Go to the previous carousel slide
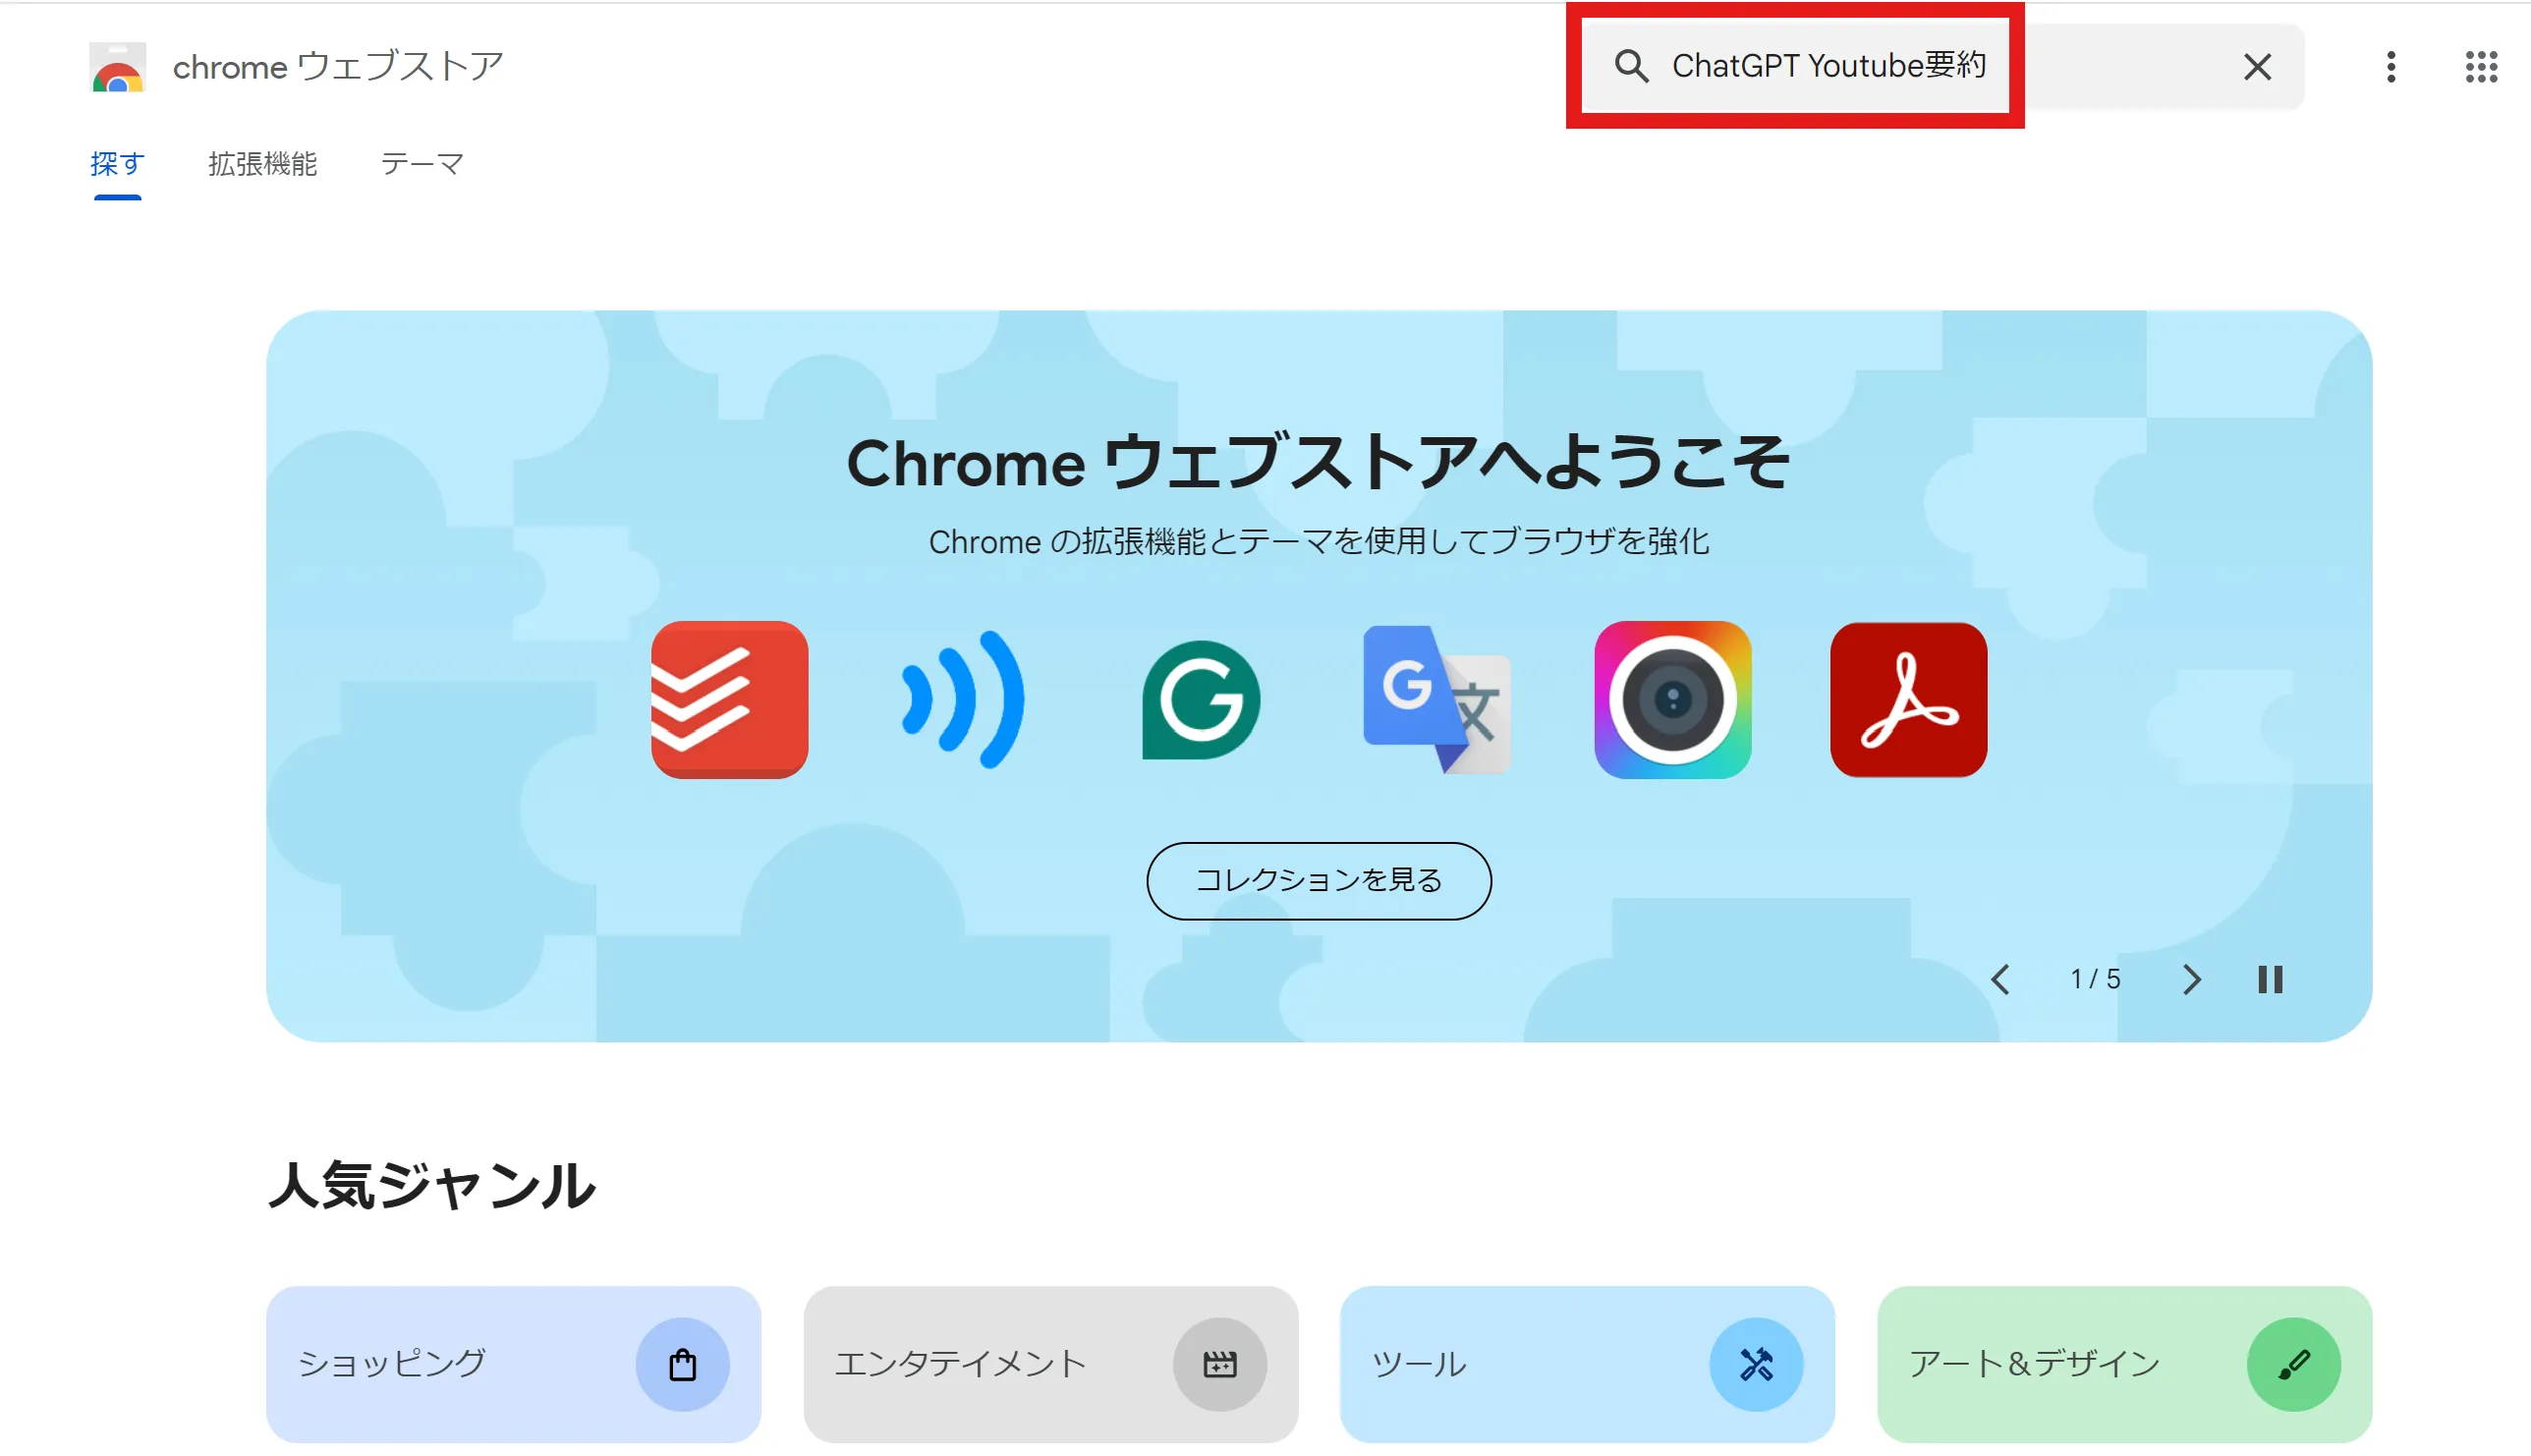The image size is (2531, 1456). [x=2000, y=979]
